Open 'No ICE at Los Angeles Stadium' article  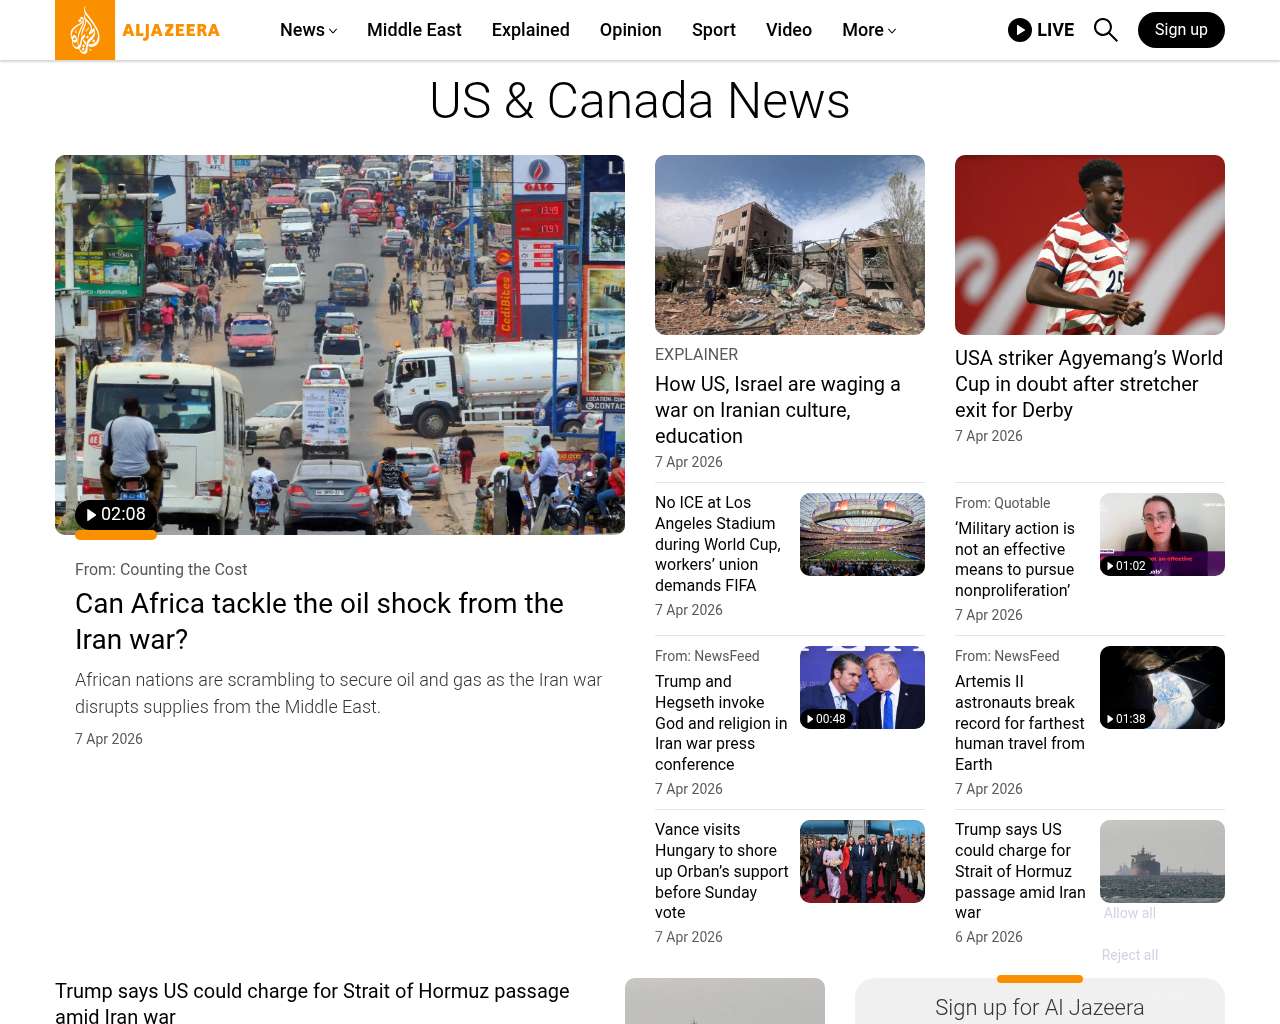pyautogui.click(x=718, y=544)
